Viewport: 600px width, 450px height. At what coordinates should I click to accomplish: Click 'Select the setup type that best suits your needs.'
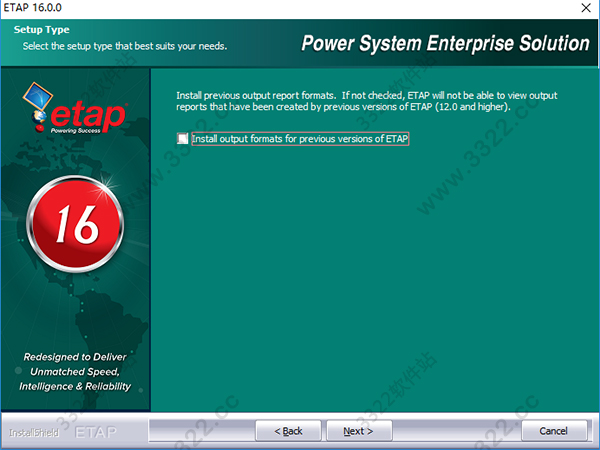click(125, 46)
